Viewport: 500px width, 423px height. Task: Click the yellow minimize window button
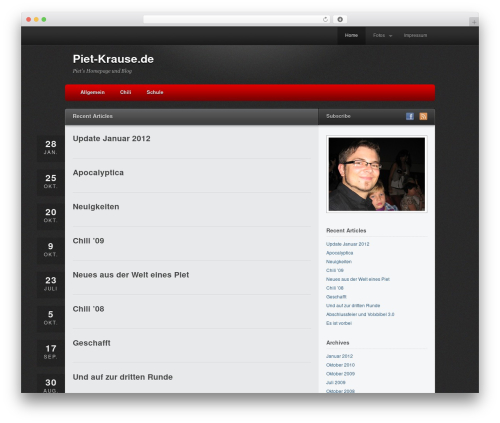pyautogui.click(x=36, y=19)
